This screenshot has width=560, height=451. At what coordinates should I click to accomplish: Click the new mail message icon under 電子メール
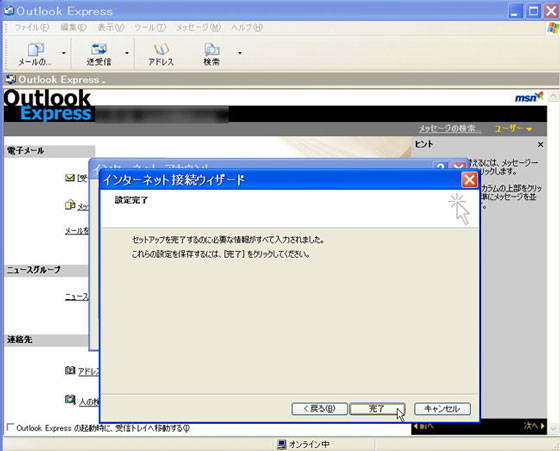[x=70, y=205]
